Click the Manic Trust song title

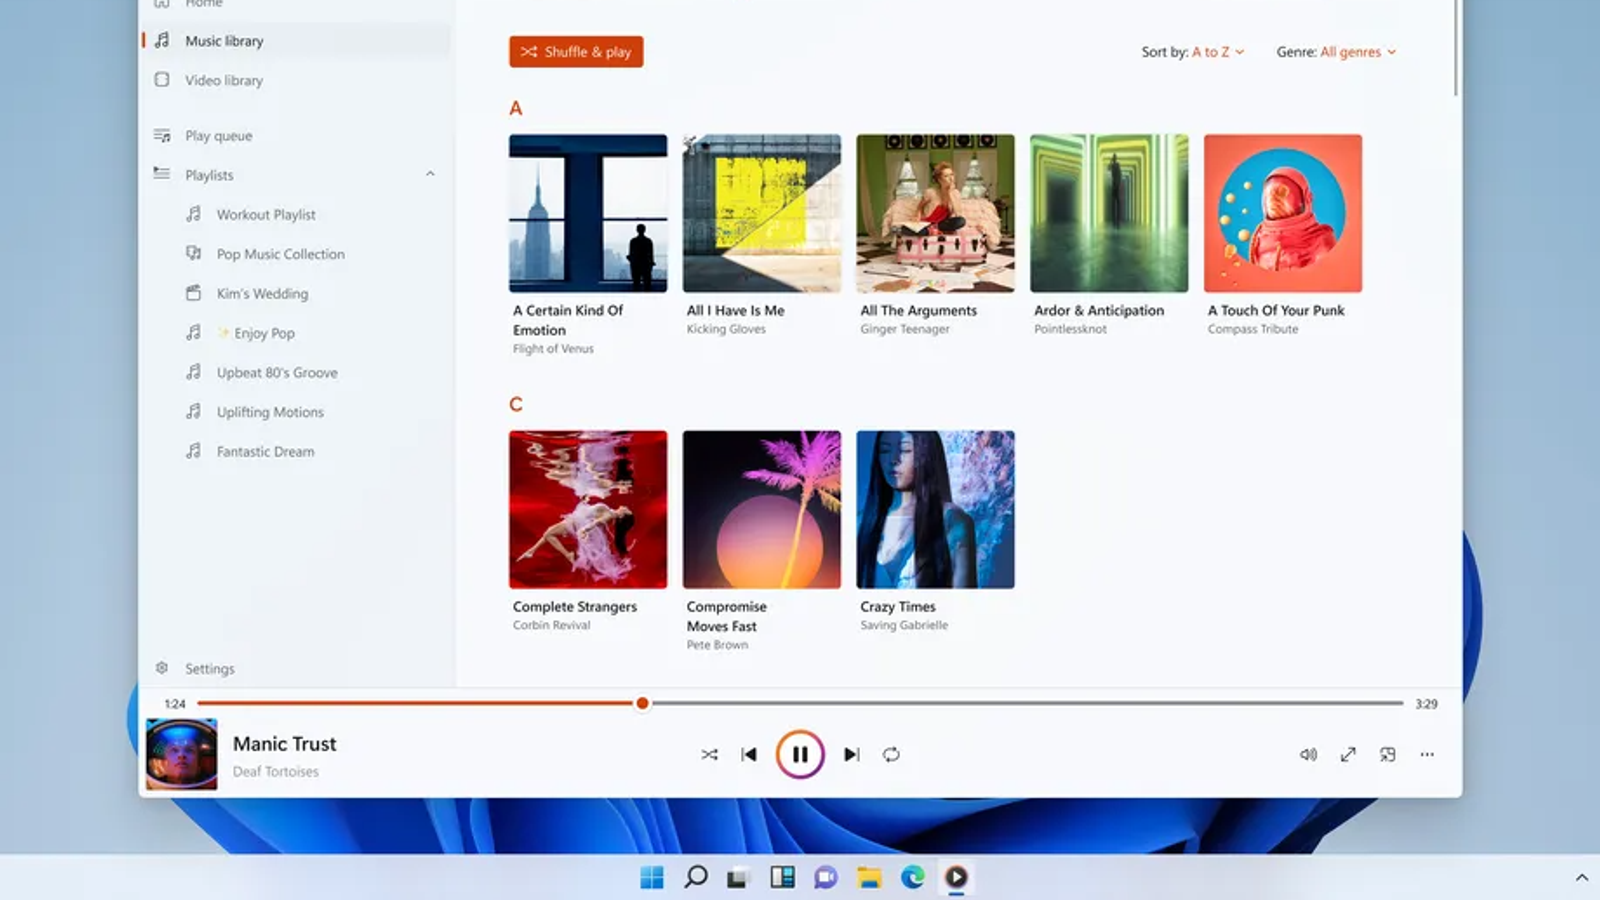285,744
